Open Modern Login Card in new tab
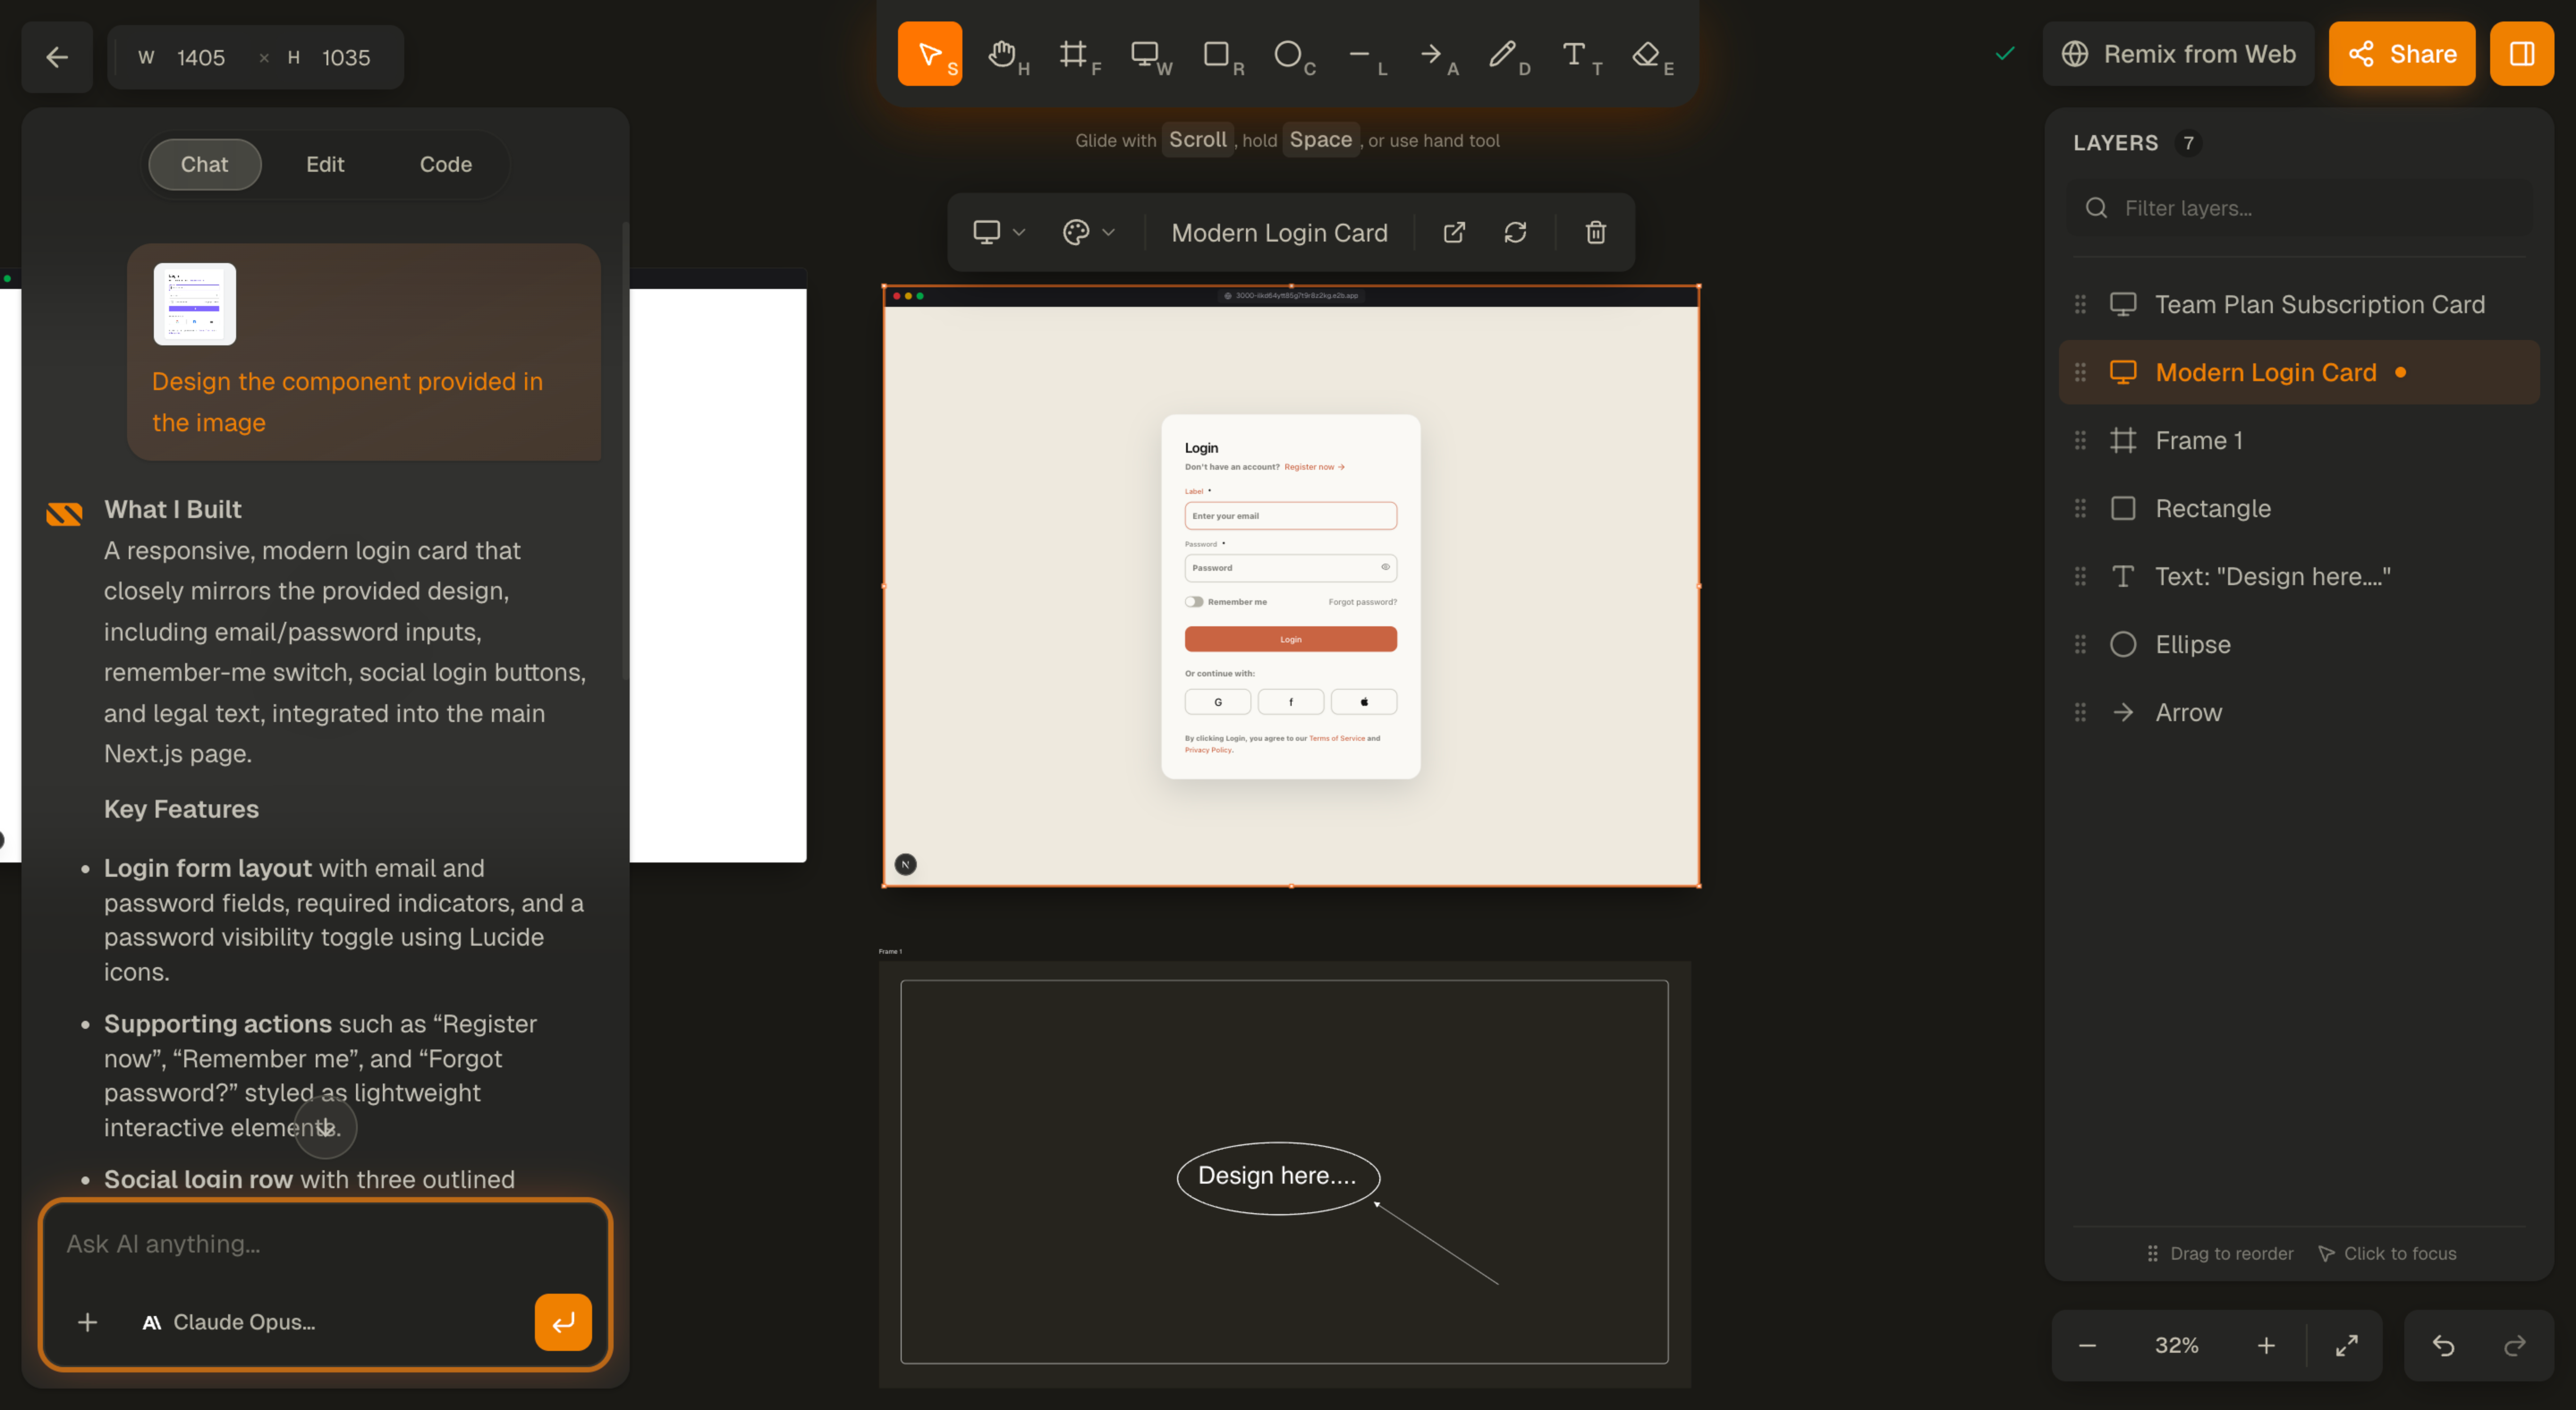 coord(1454,232)
